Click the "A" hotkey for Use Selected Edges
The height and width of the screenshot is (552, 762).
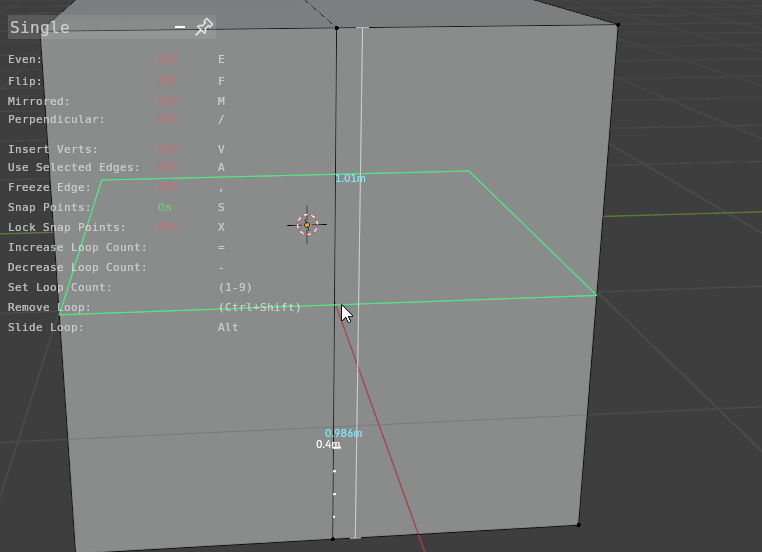(x=221, y=167)
